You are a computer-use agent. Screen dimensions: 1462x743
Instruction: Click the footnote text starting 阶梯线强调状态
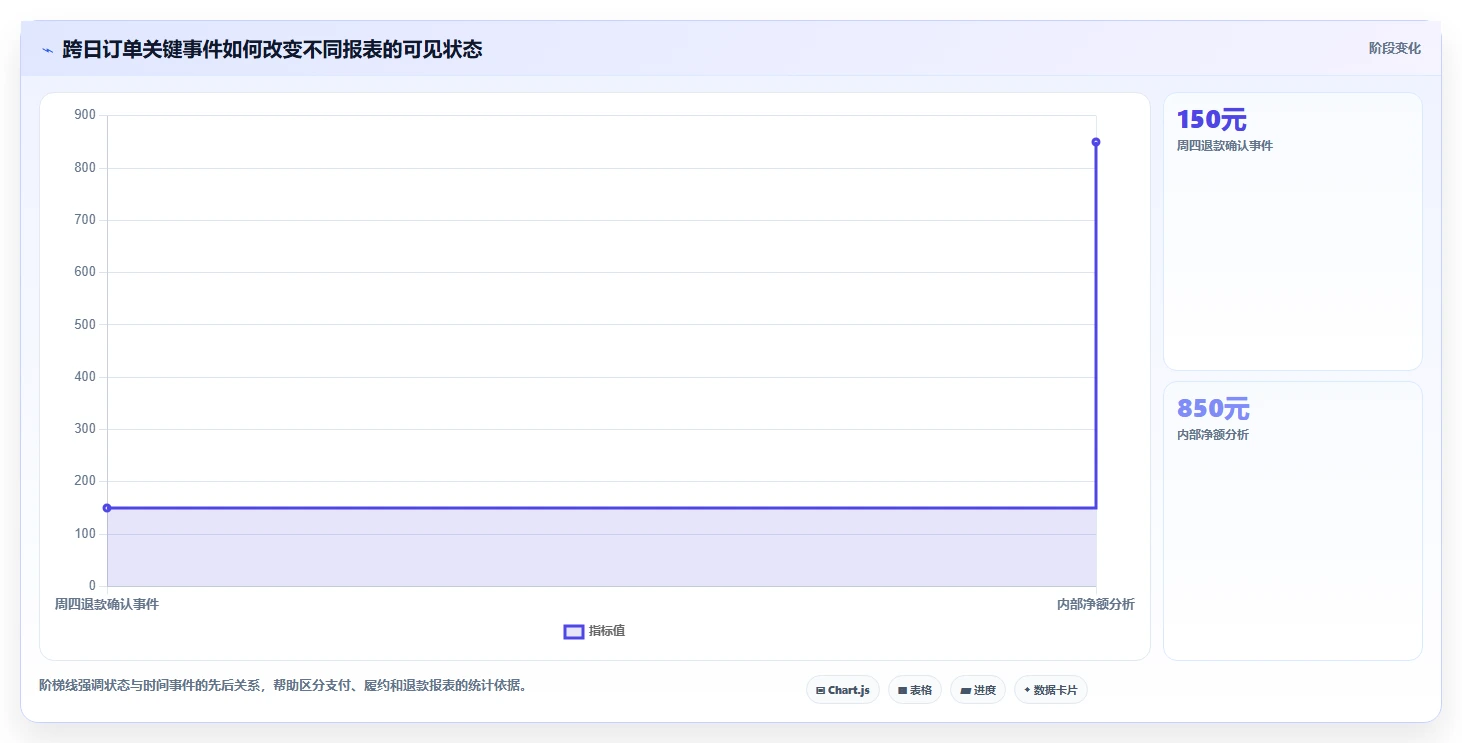pyautogui.click(x=283, y=686)
